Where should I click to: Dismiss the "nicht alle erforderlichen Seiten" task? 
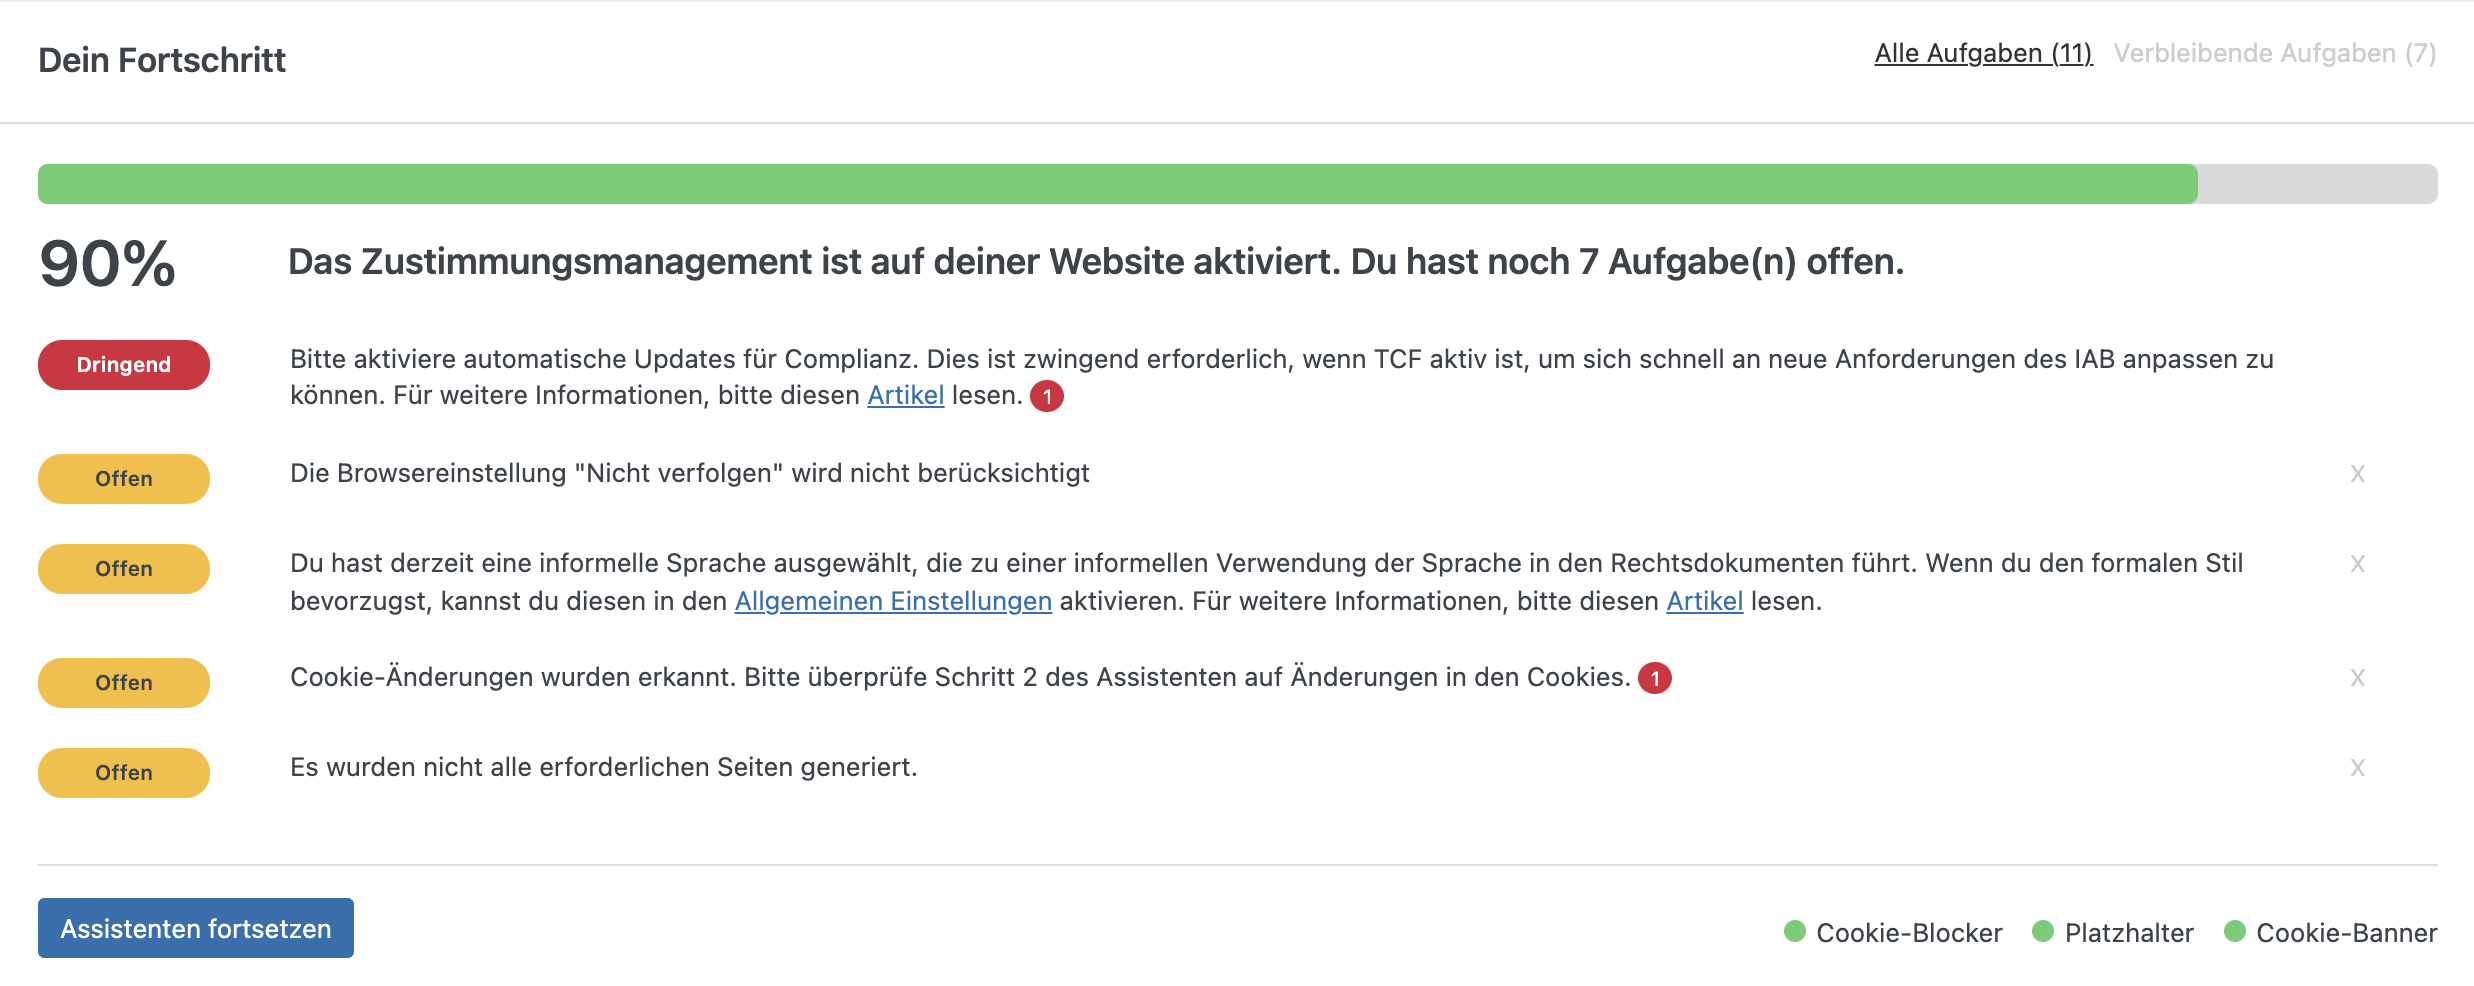[2357, 768]
